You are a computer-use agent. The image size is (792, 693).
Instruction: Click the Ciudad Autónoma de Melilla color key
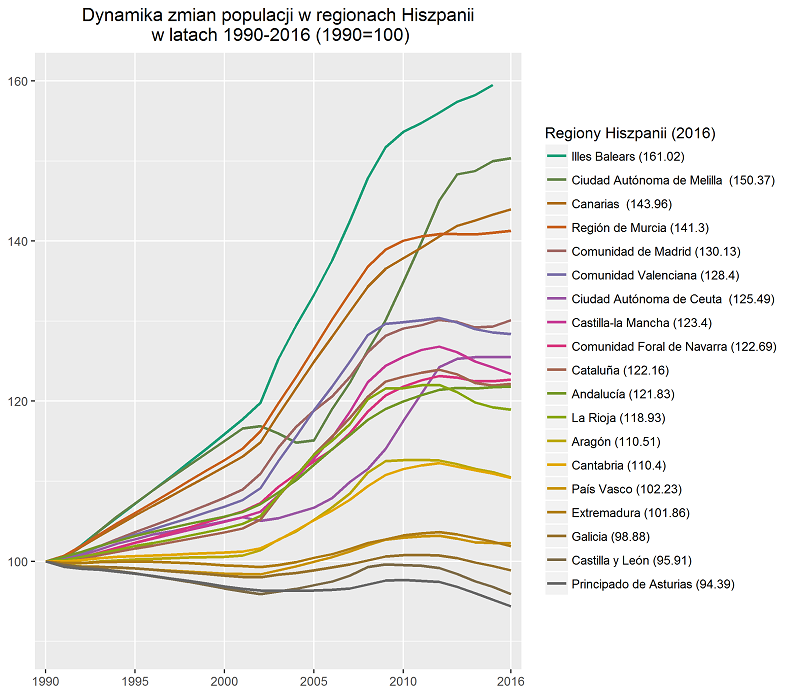(557, 180)
